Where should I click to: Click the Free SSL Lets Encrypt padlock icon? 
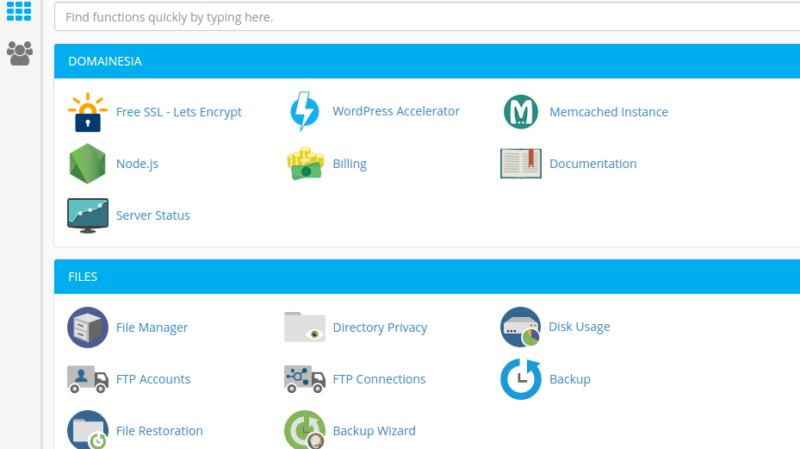point(87,112)
